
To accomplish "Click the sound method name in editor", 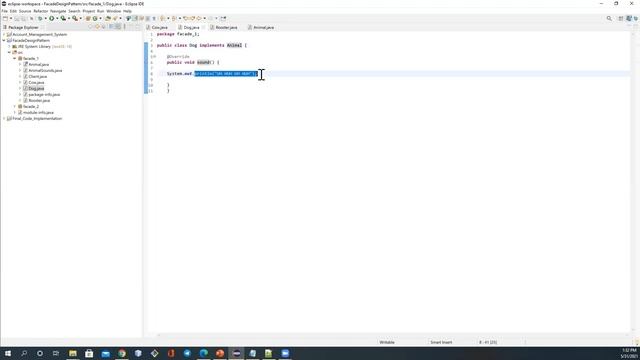I will [203, 62].
